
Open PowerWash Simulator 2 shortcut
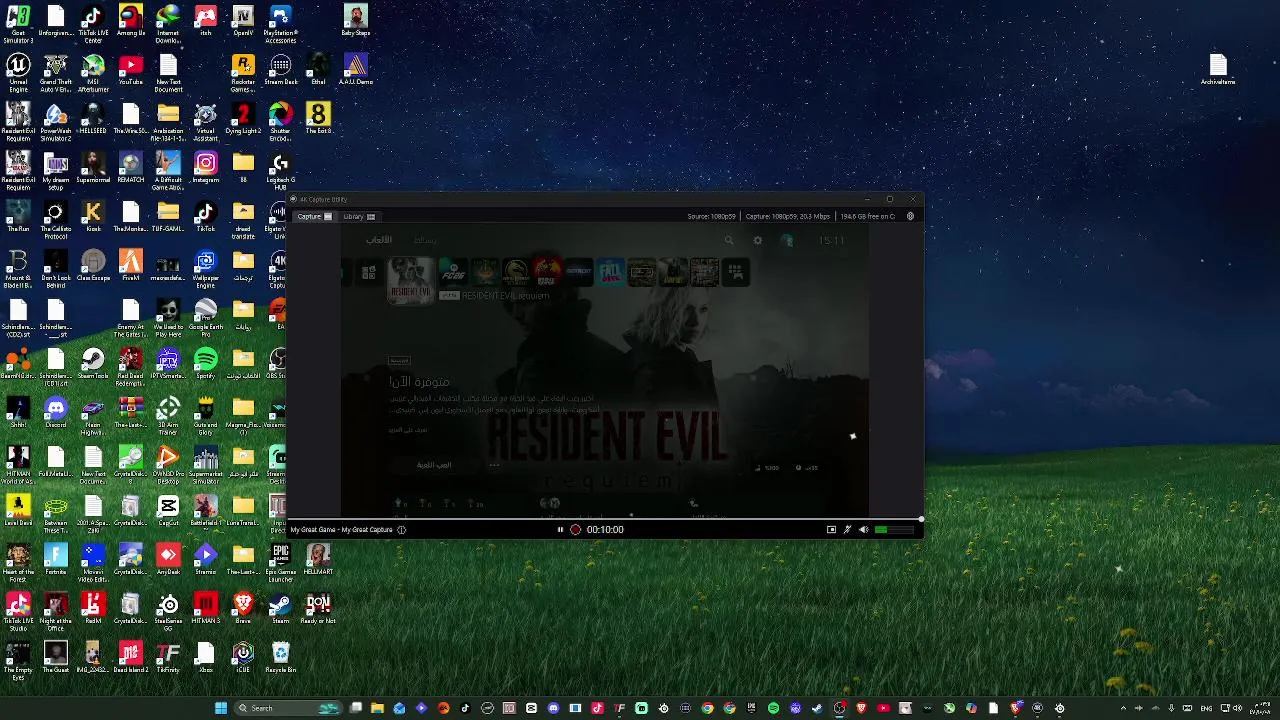(x=56, y=122)
